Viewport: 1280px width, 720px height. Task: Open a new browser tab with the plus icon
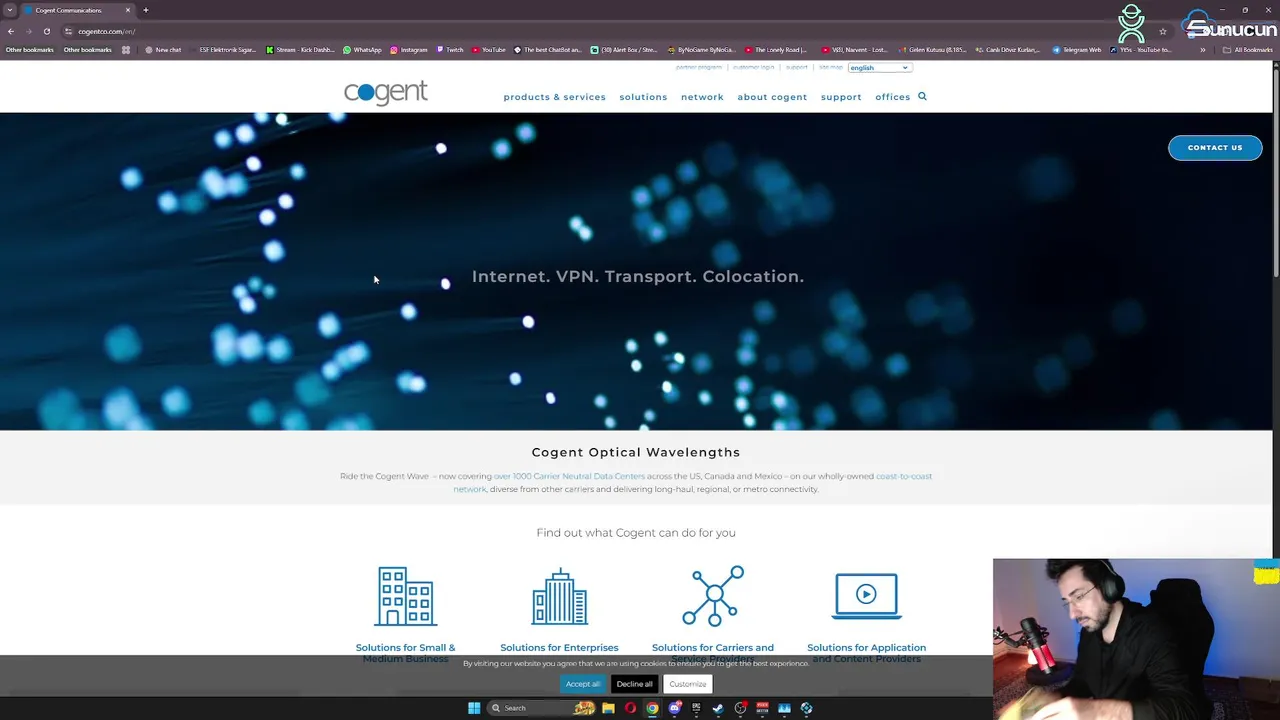145,10
